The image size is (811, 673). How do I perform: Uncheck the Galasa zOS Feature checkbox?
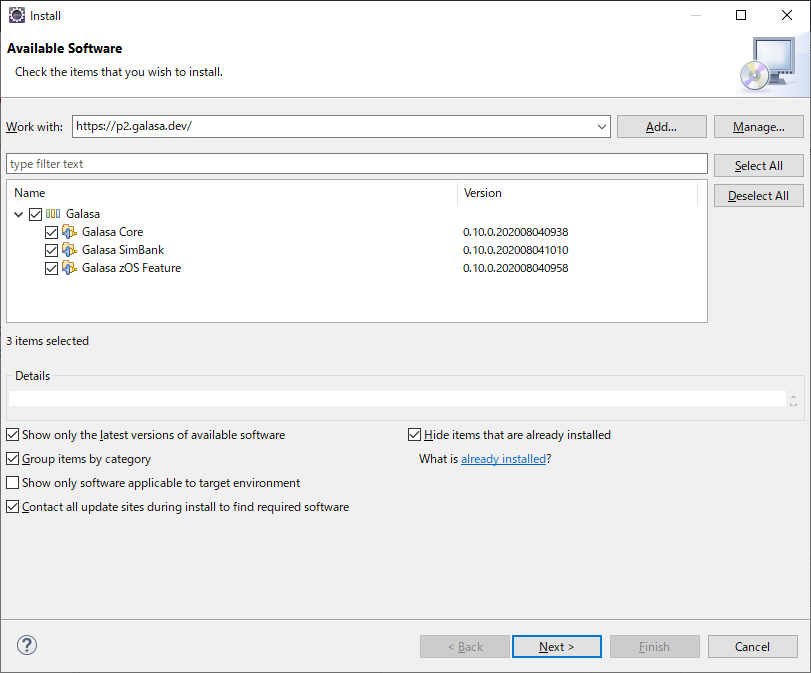[x=51, y=268]
